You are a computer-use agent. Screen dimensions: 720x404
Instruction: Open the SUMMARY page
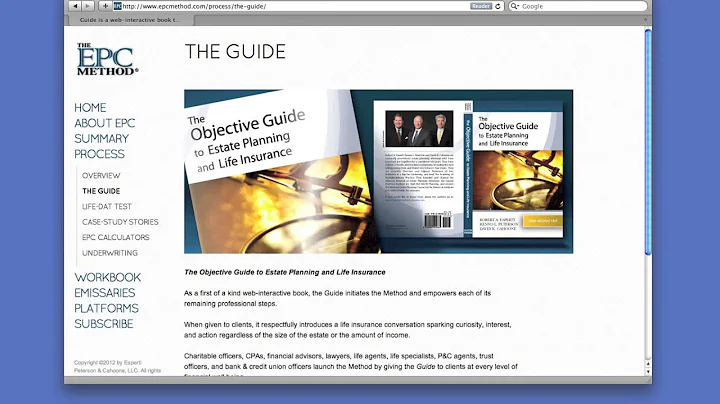coord(101,139)
